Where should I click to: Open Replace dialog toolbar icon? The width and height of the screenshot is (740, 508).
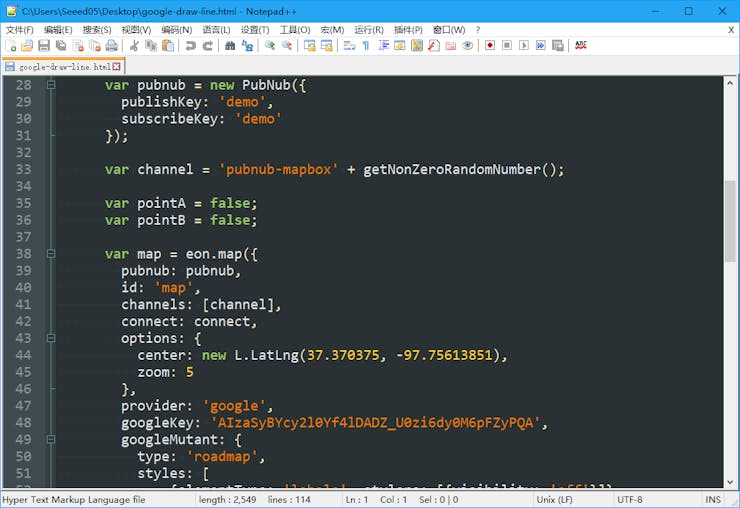point(247,45)
